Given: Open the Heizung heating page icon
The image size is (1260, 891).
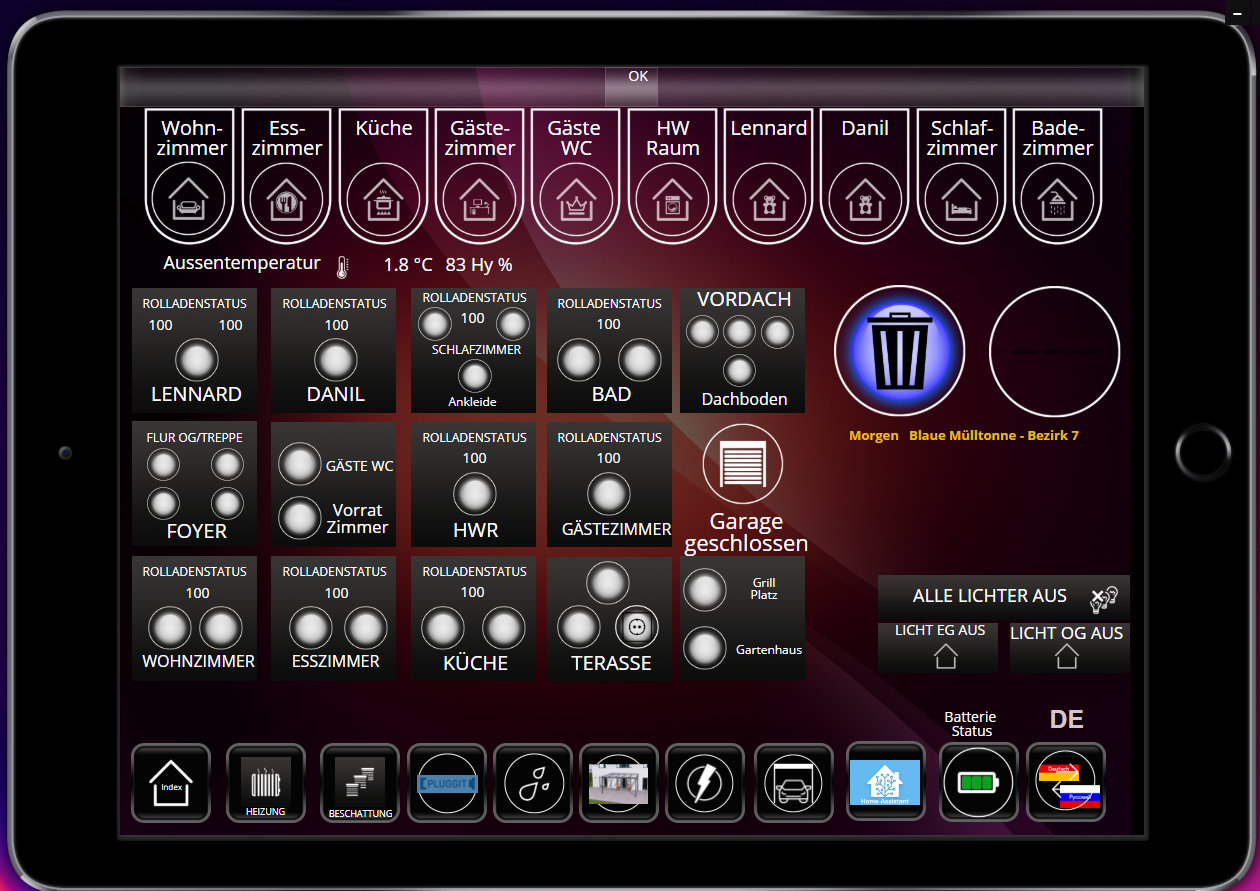Looking at the screenshot, I should 265,783.
